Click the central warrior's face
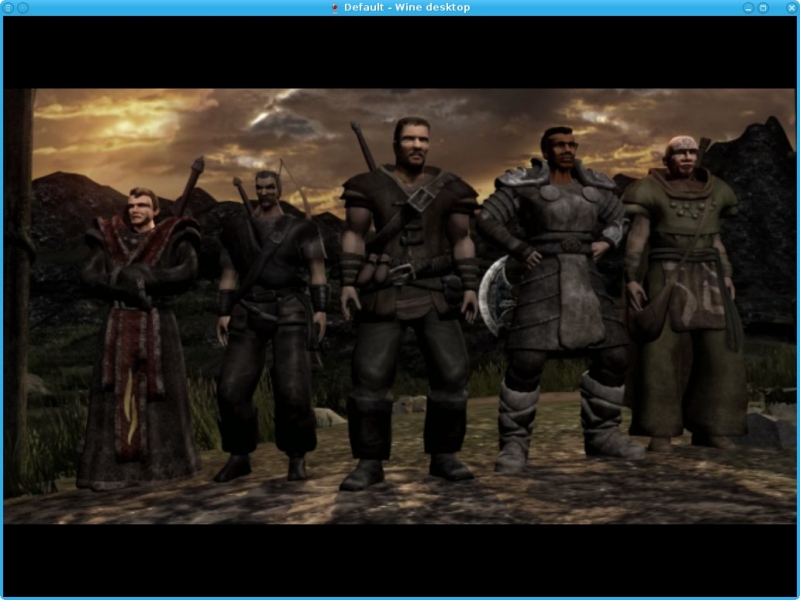The height and width of the screenshot is (600, 800). pyautogui.click(x=411, y=145)
